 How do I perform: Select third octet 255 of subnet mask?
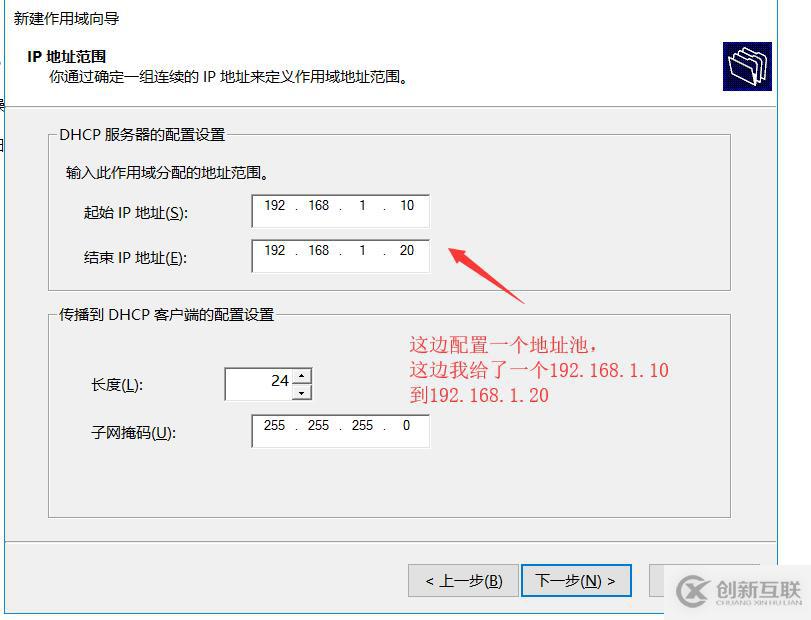tap(362, 426)
